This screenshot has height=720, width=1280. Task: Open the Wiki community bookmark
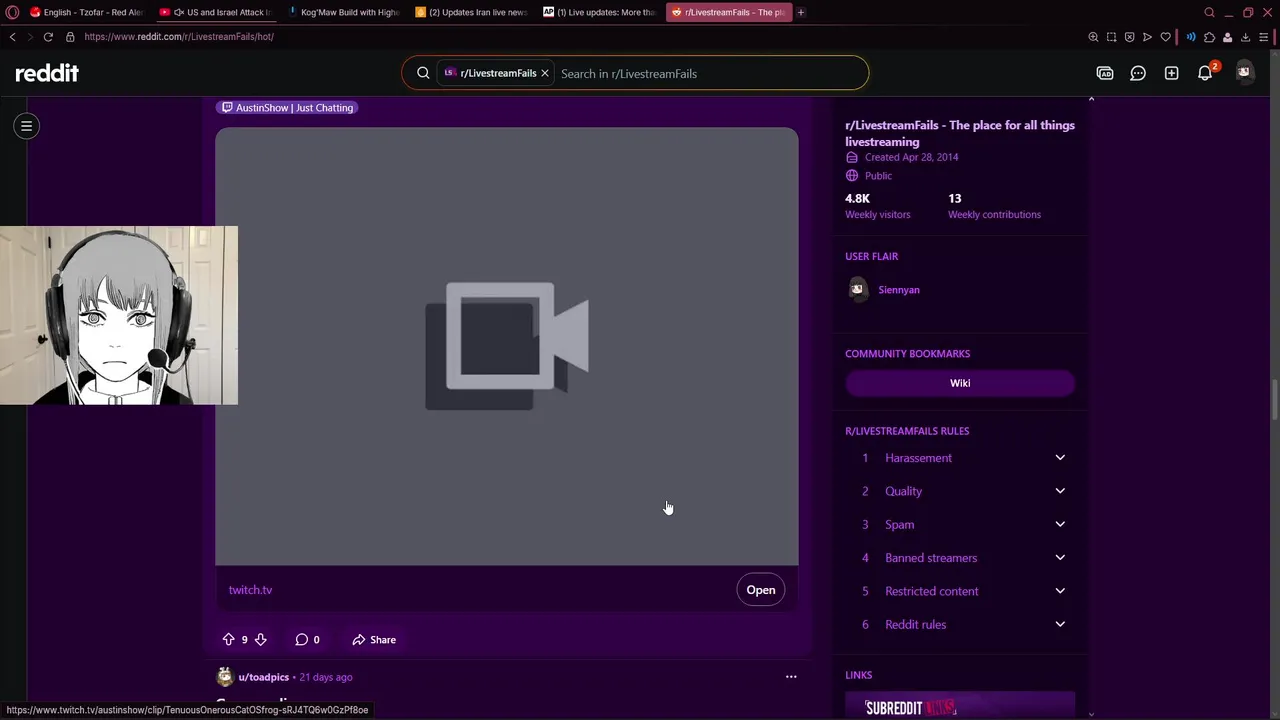point(960,383)
